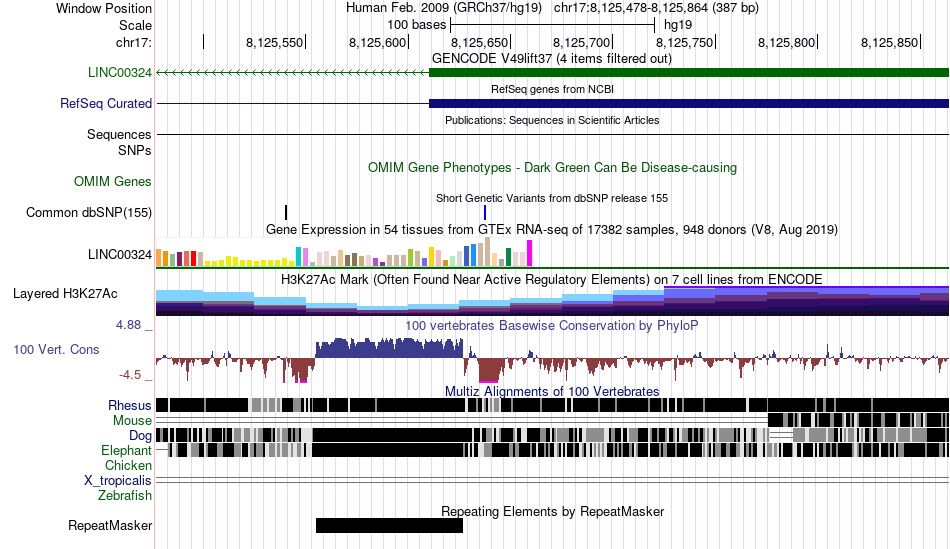Viewport: 950px width, 549px height.
Task: Open the green LINC00324 GENCODE track label
Action: (119, 73)
